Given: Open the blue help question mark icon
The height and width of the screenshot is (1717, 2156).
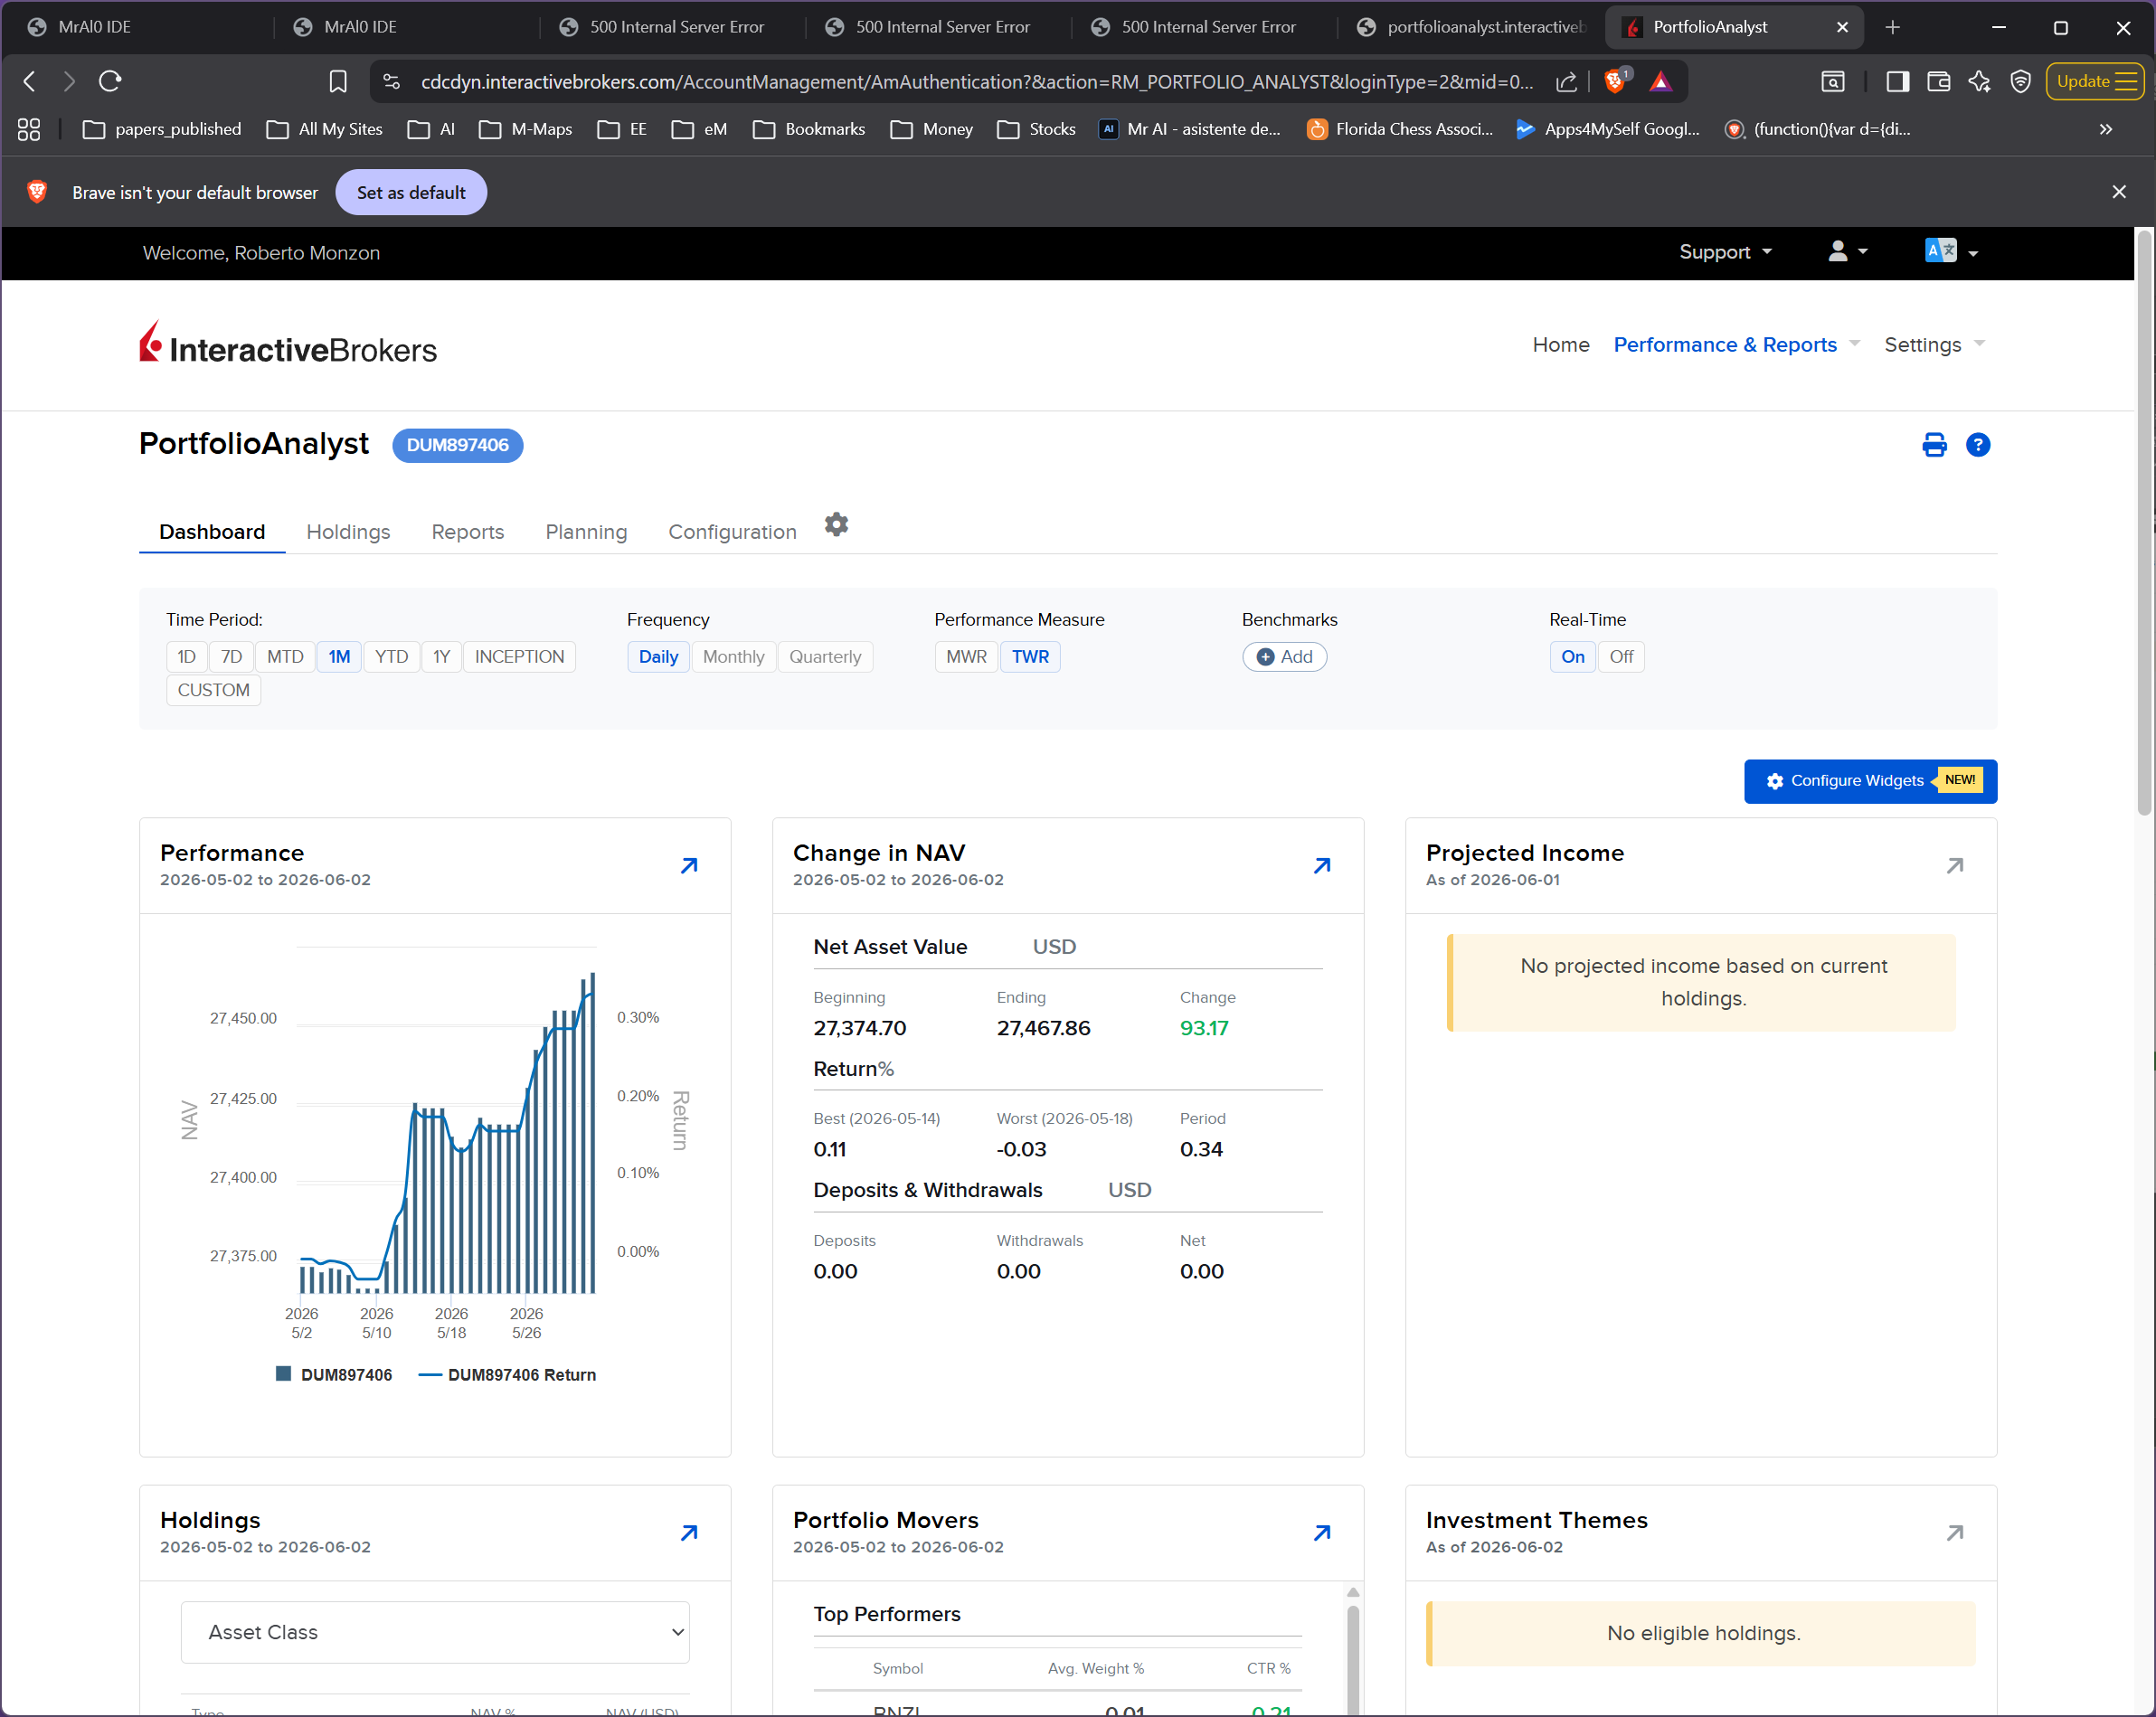Looking at the screenshot, I should coord(1977,445).
